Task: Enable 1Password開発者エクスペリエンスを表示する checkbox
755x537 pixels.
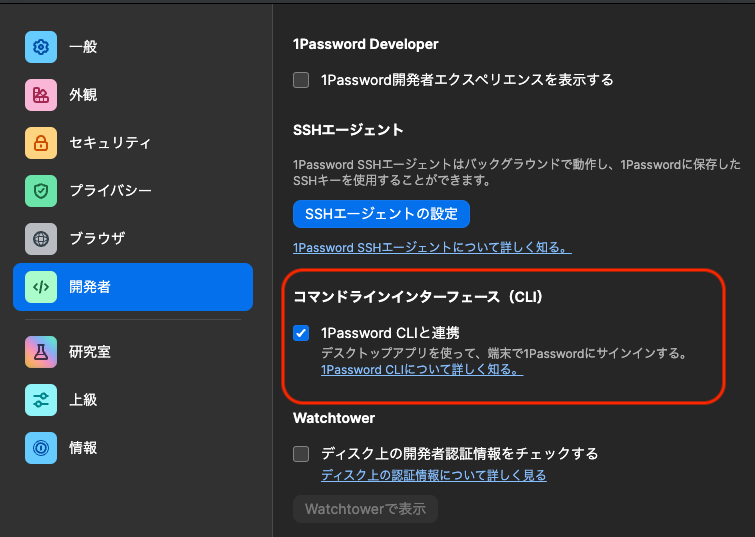Action: (x=301, y=80)
